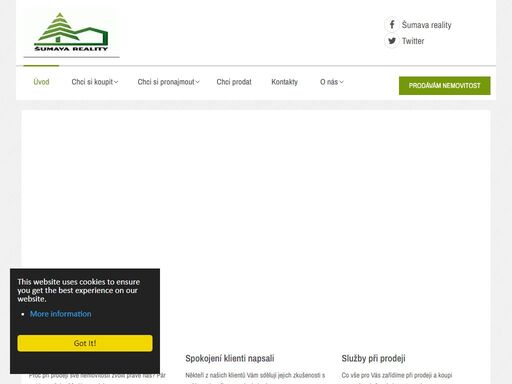The height and width of the screenshot is (384, 512).
Task: Open the More information cookie link
Action: click(x=61, y=314)
